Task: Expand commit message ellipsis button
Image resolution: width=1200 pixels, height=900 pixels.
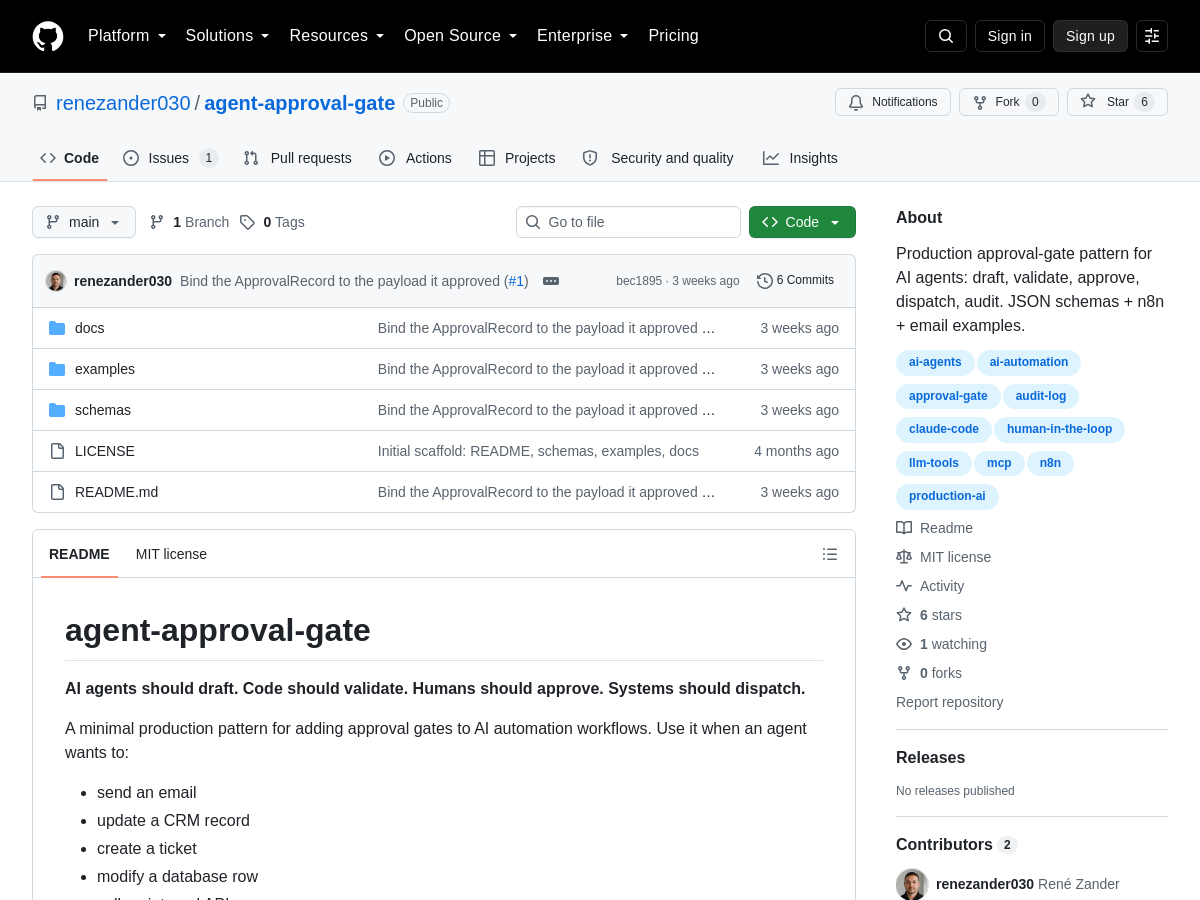Action: point(551,281)
